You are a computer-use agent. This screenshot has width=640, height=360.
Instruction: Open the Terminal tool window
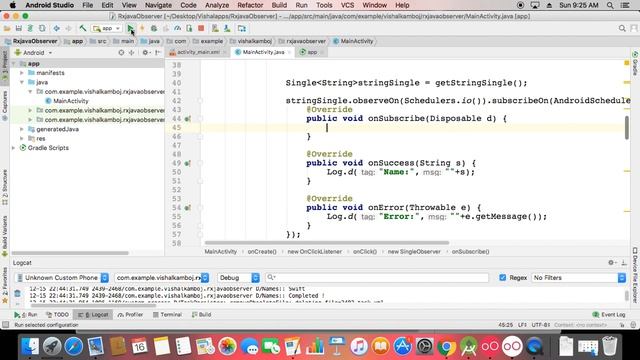(167, 315)
